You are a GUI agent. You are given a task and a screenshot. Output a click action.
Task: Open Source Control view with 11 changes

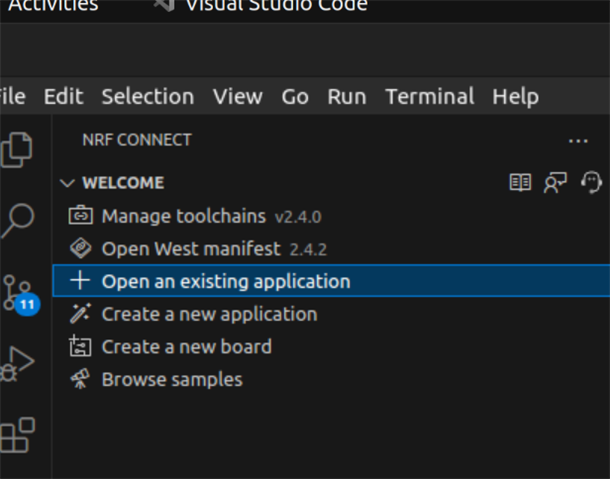point(19,295)
